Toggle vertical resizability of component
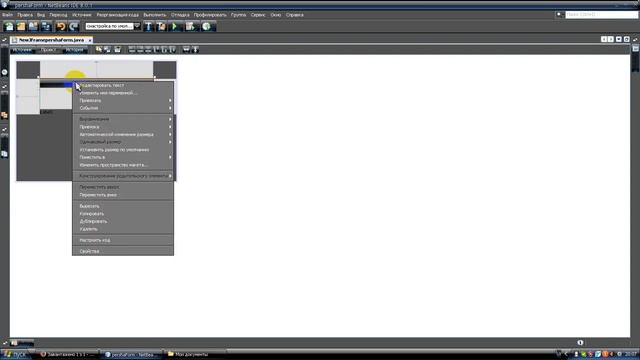 point(196,49)
